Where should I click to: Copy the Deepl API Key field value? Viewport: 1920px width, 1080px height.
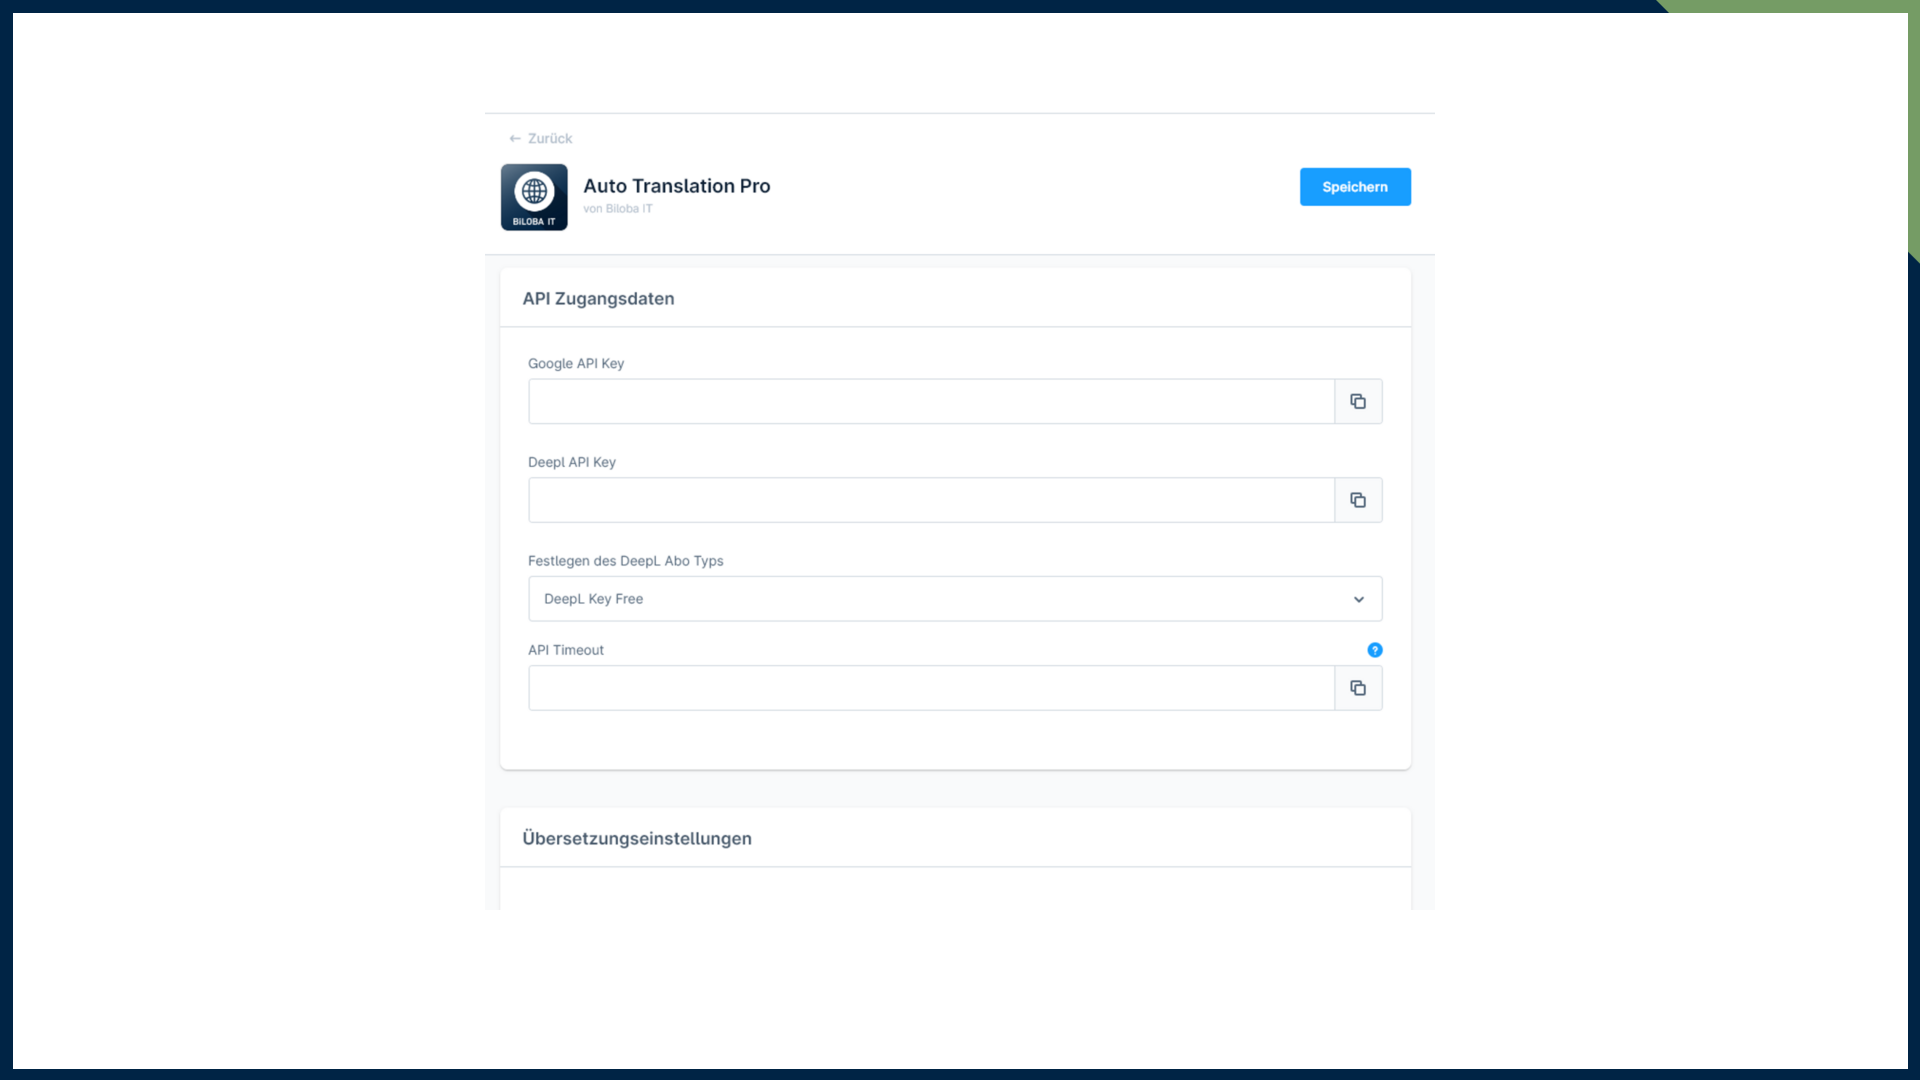(x=1358, y=500)
